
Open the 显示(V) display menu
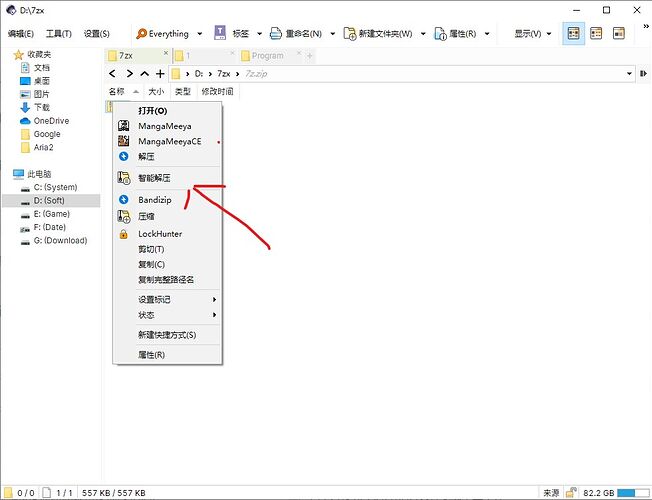pyautogui.click(x=533, y=34)
